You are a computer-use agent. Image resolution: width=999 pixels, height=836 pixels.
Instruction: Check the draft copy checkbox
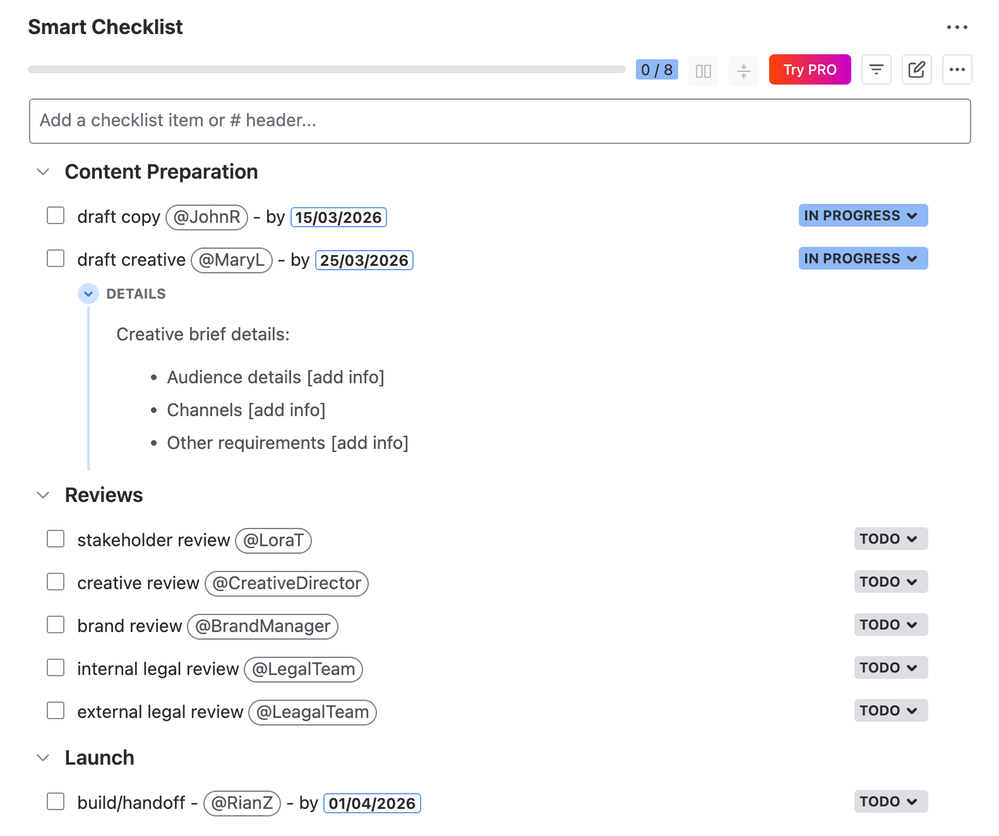tap(55, 216)
